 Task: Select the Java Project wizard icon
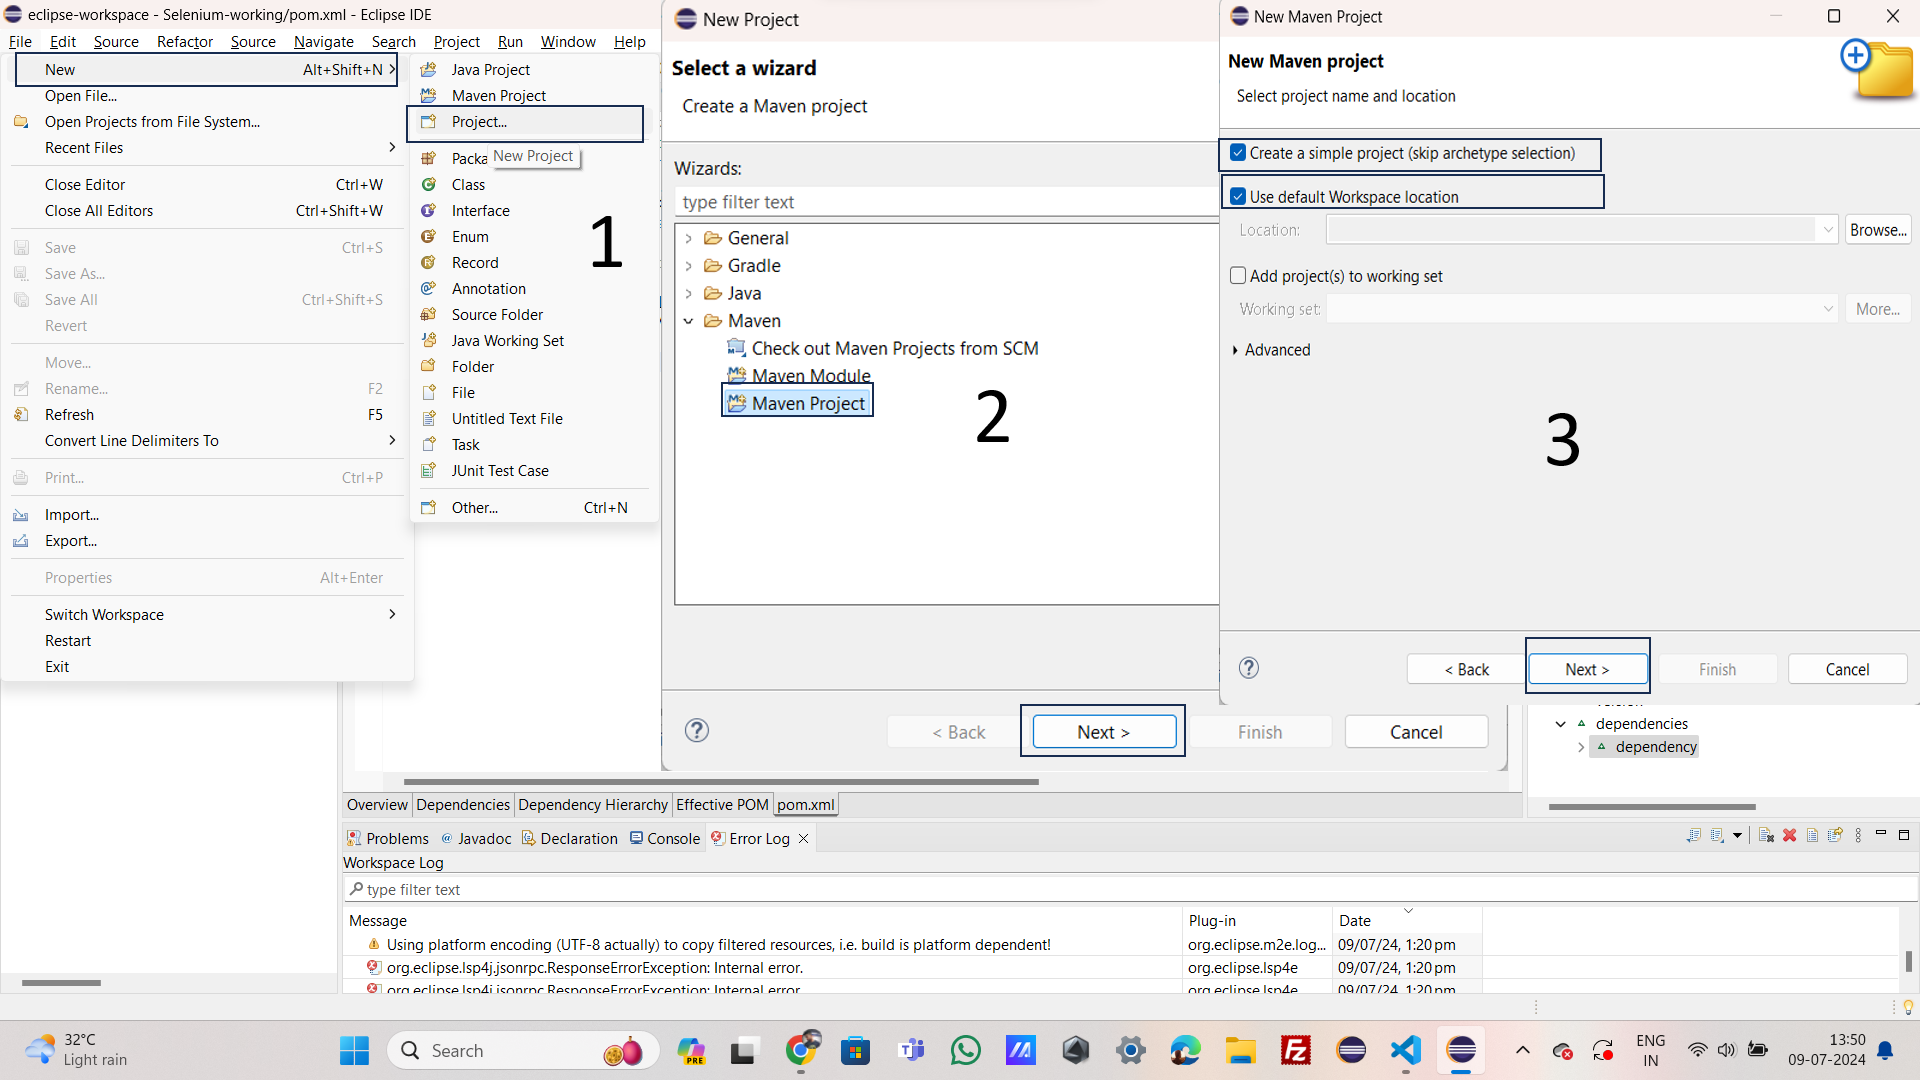pyautogui.click(x=429, y=69)
